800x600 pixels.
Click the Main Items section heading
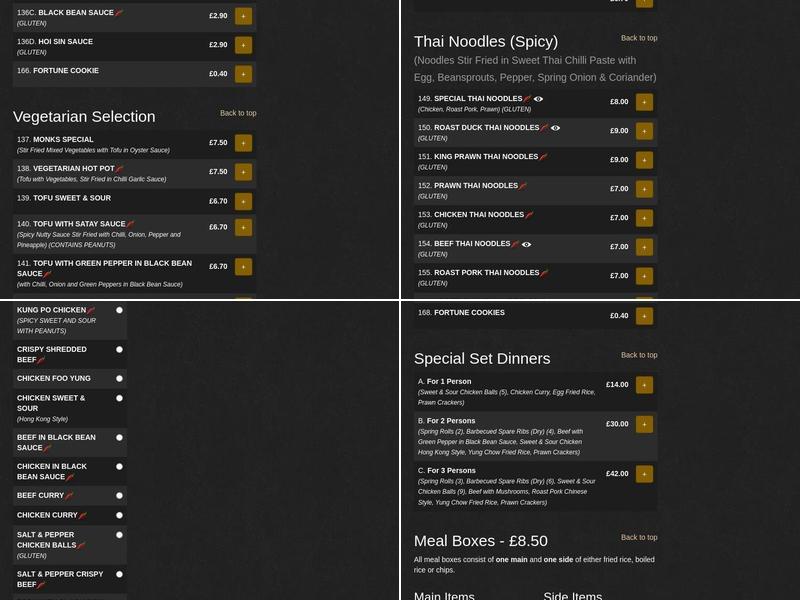click(444, 594)
